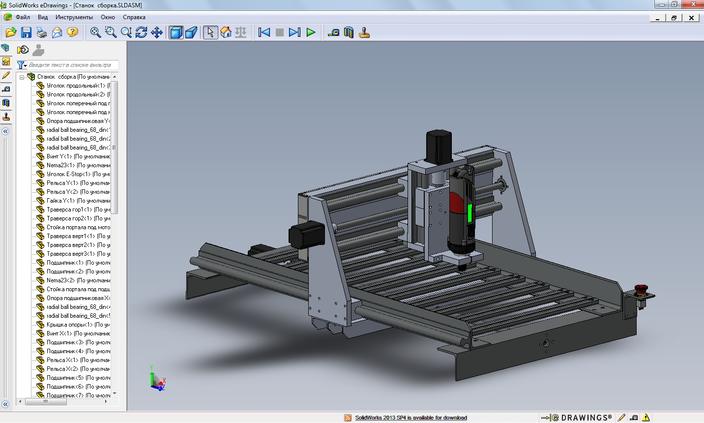Select Уголок продольный<1> in tree
This screenshot has height=423, width=704.
point(75,85)
